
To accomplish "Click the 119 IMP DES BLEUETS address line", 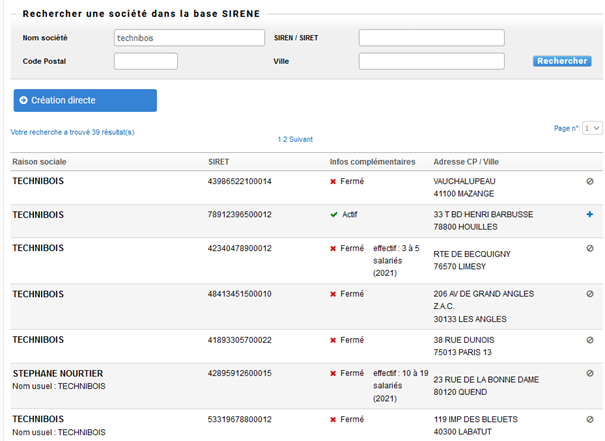I will coord(476,419).
